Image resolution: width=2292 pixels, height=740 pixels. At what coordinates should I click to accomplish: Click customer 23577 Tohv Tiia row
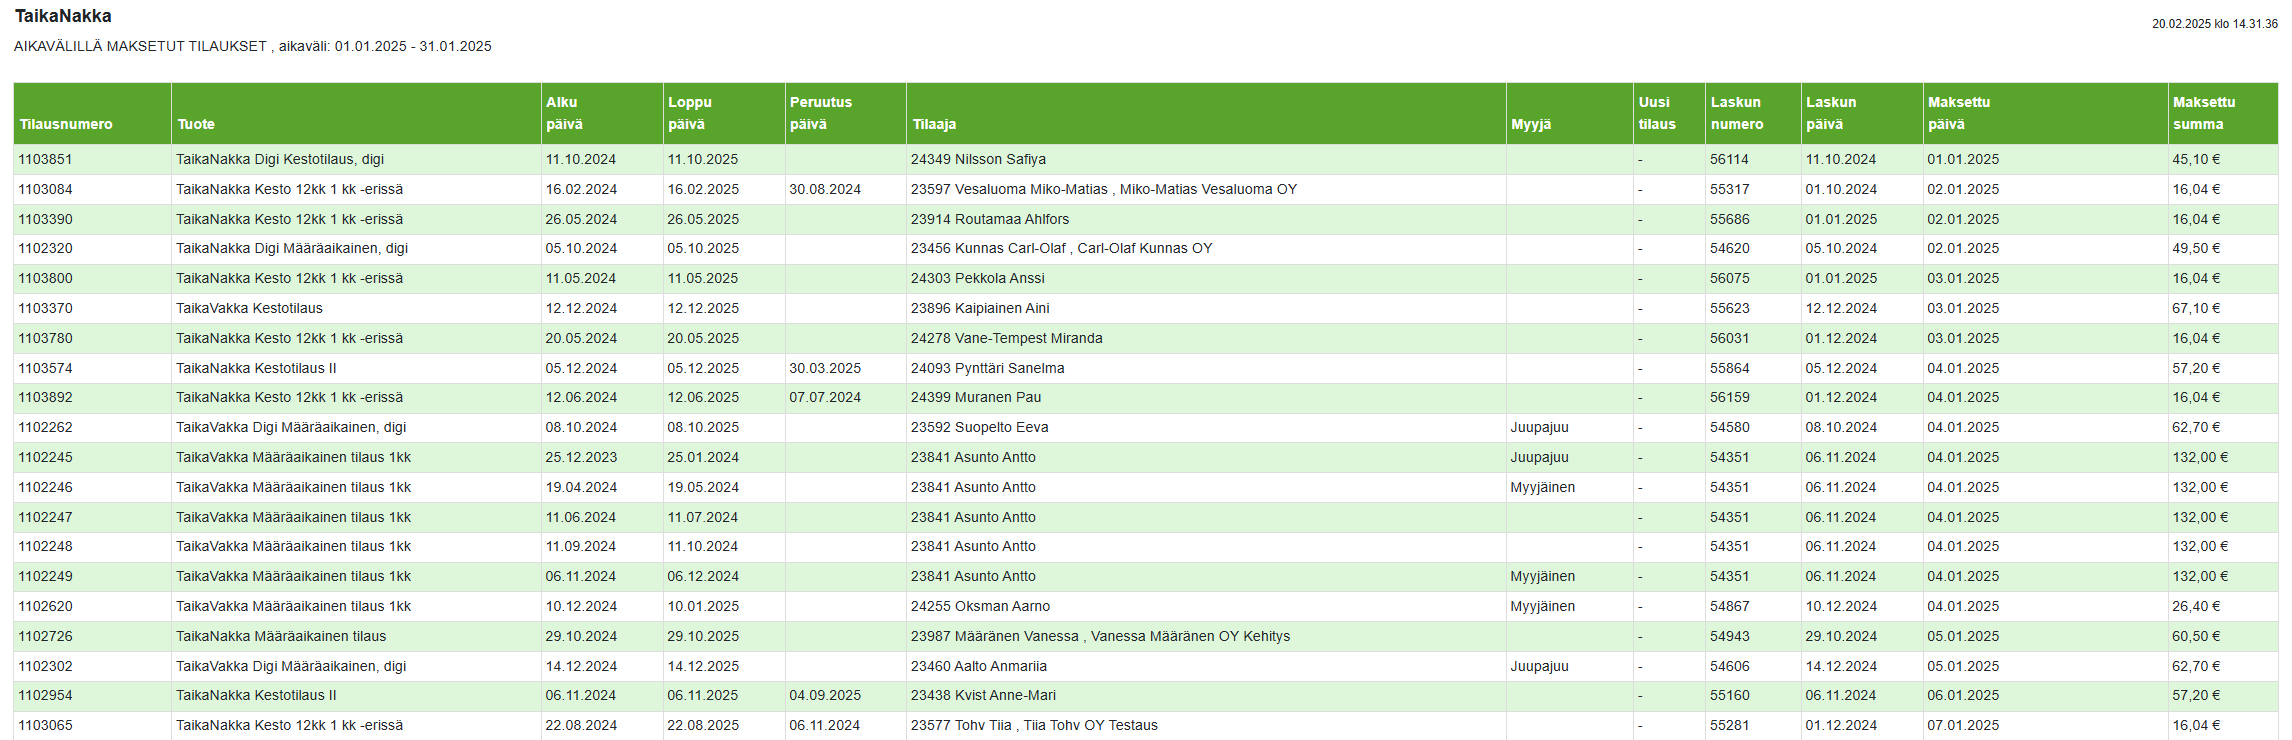[x=1034, y=725]
